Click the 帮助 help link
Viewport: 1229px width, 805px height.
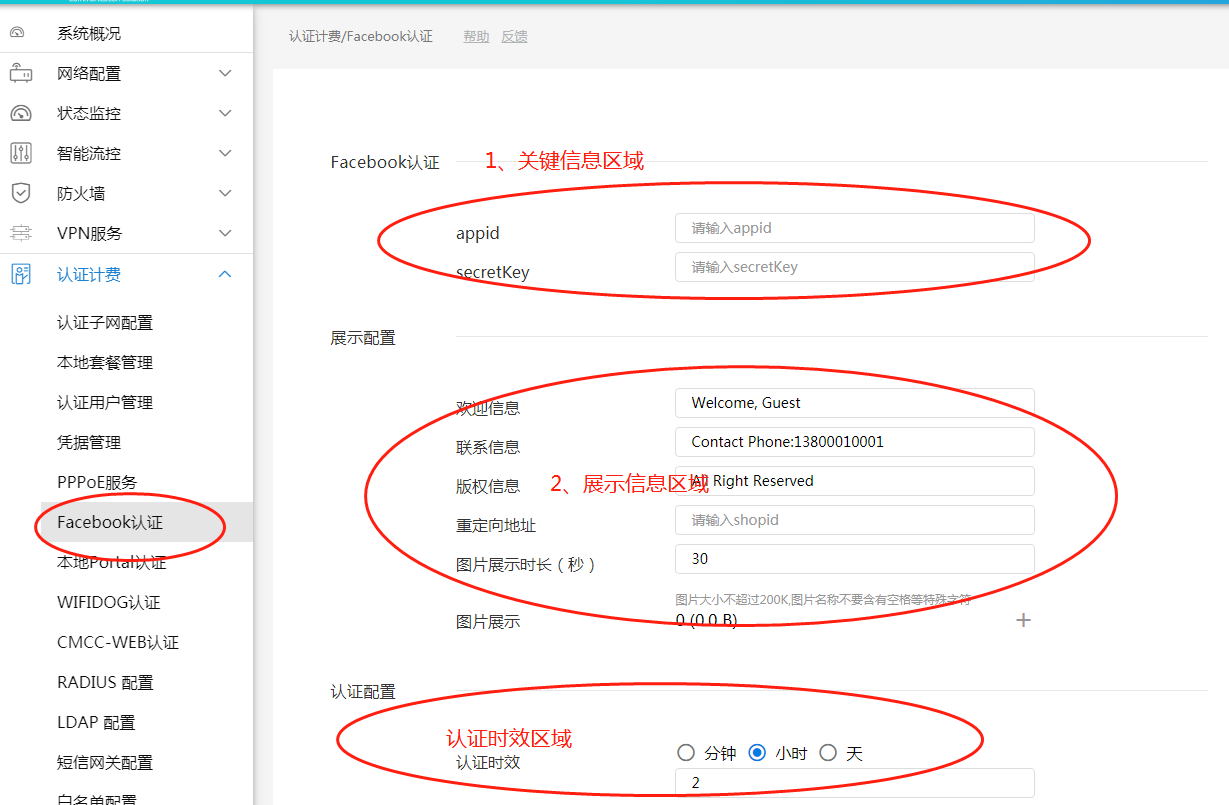click(476, 36)
